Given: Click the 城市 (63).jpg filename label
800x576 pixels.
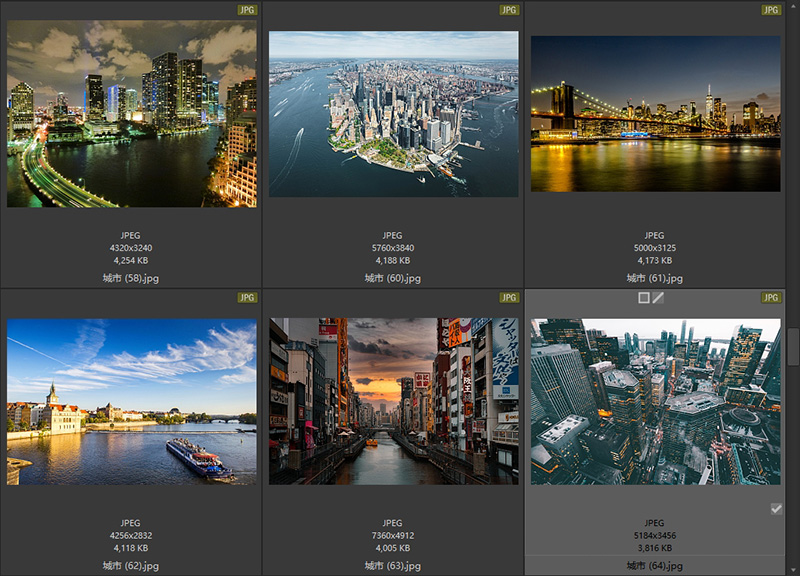Looking at the screenshot, I should pyautogui.click(x=393, y=566).
